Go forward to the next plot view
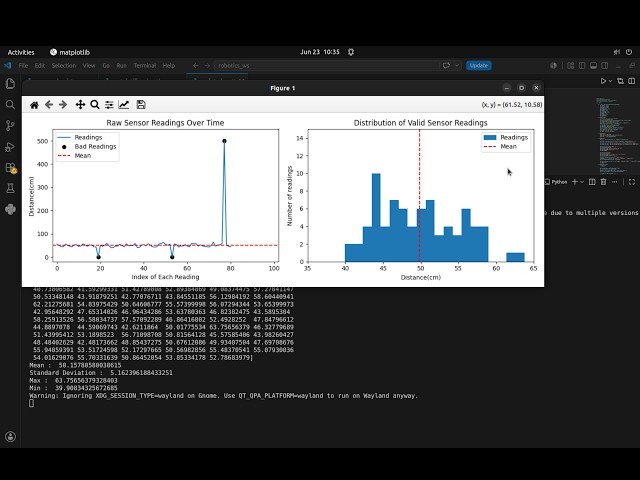 (63, 105)
